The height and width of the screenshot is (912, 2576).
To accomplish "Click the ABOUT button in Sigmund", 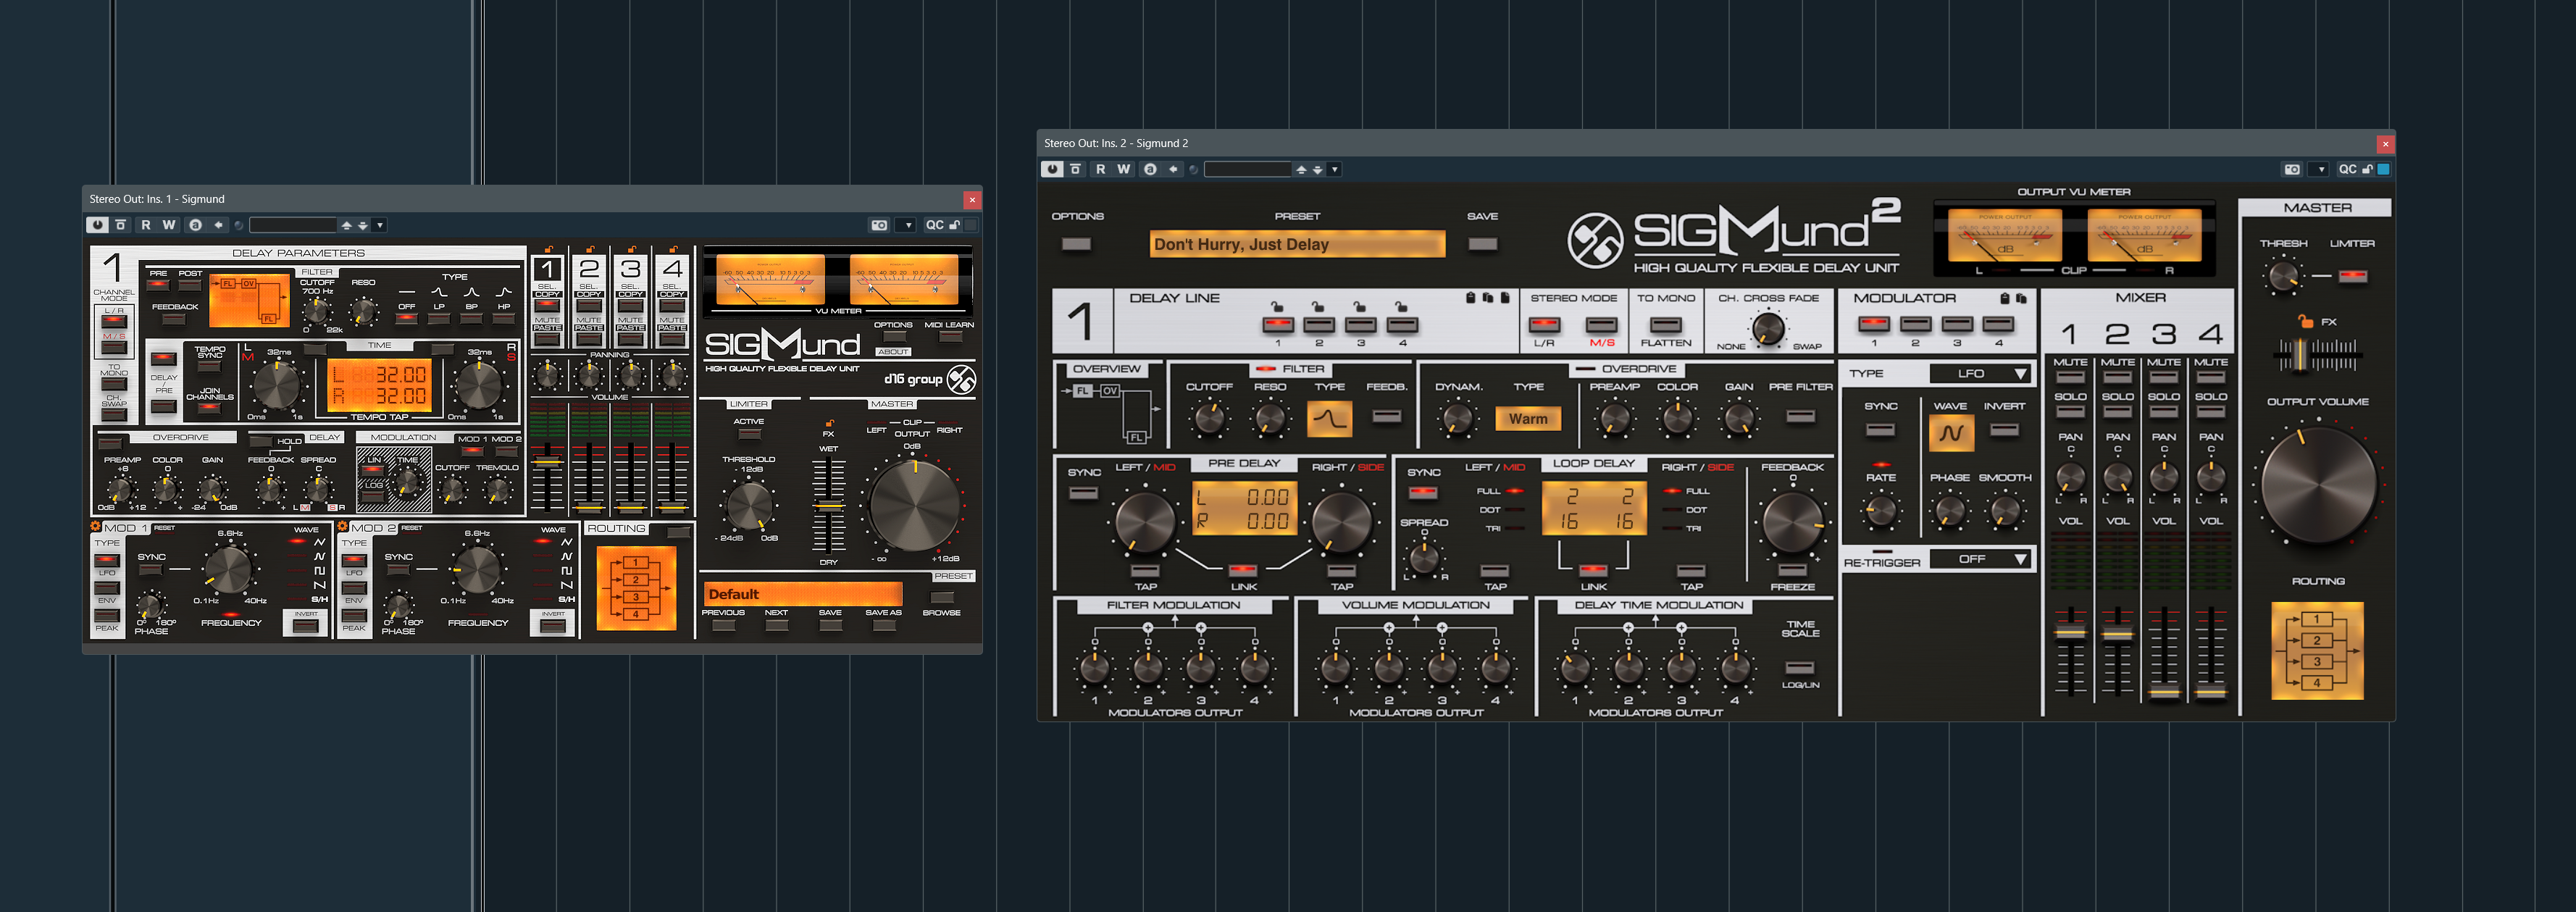I will (x=893, y=351).
